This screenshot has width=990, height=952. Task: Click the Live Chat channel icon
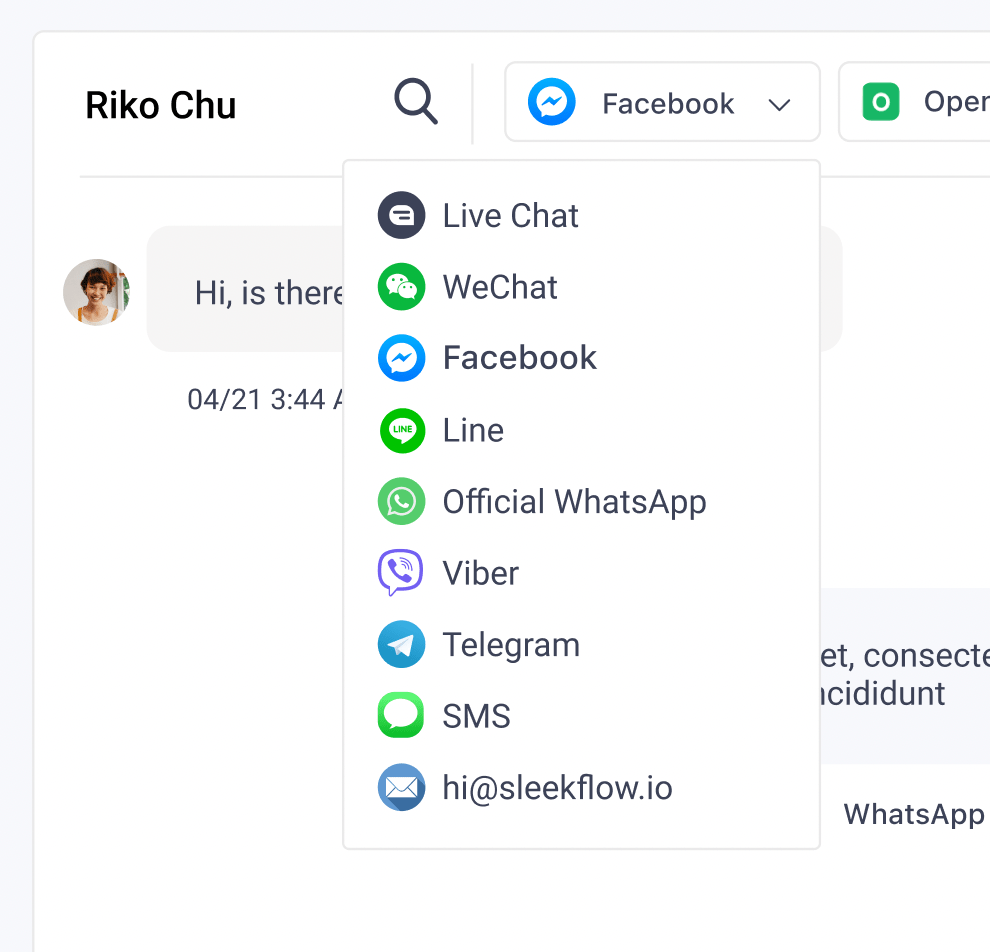coord(402,216)
